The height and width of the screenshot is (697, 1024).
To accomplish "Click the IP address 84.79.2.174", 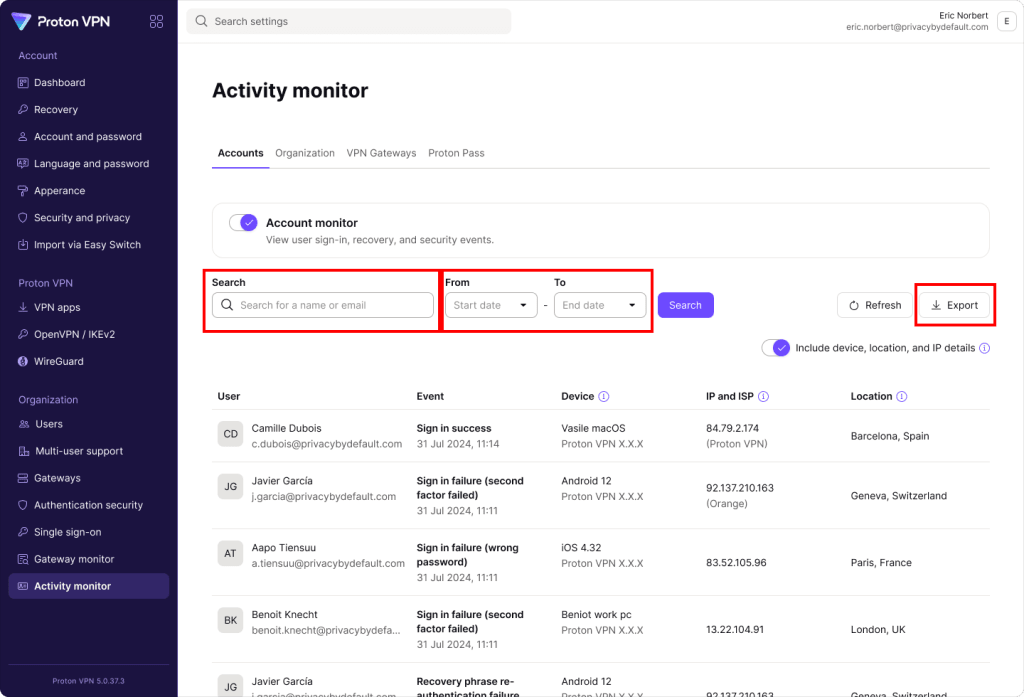I will tap(732, 429).
